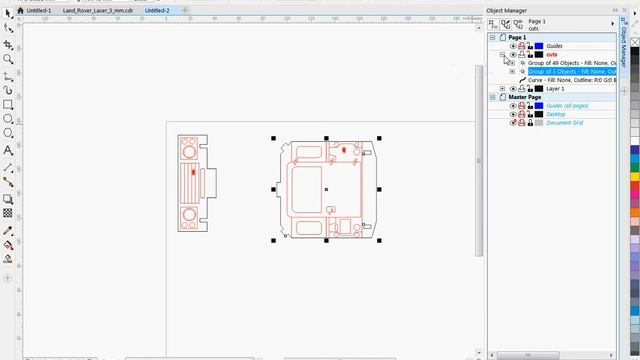The width and height of the screenshot is (640, 360).
Task: Hide the Guides layer using its eye icon
Action: (513, 46)
